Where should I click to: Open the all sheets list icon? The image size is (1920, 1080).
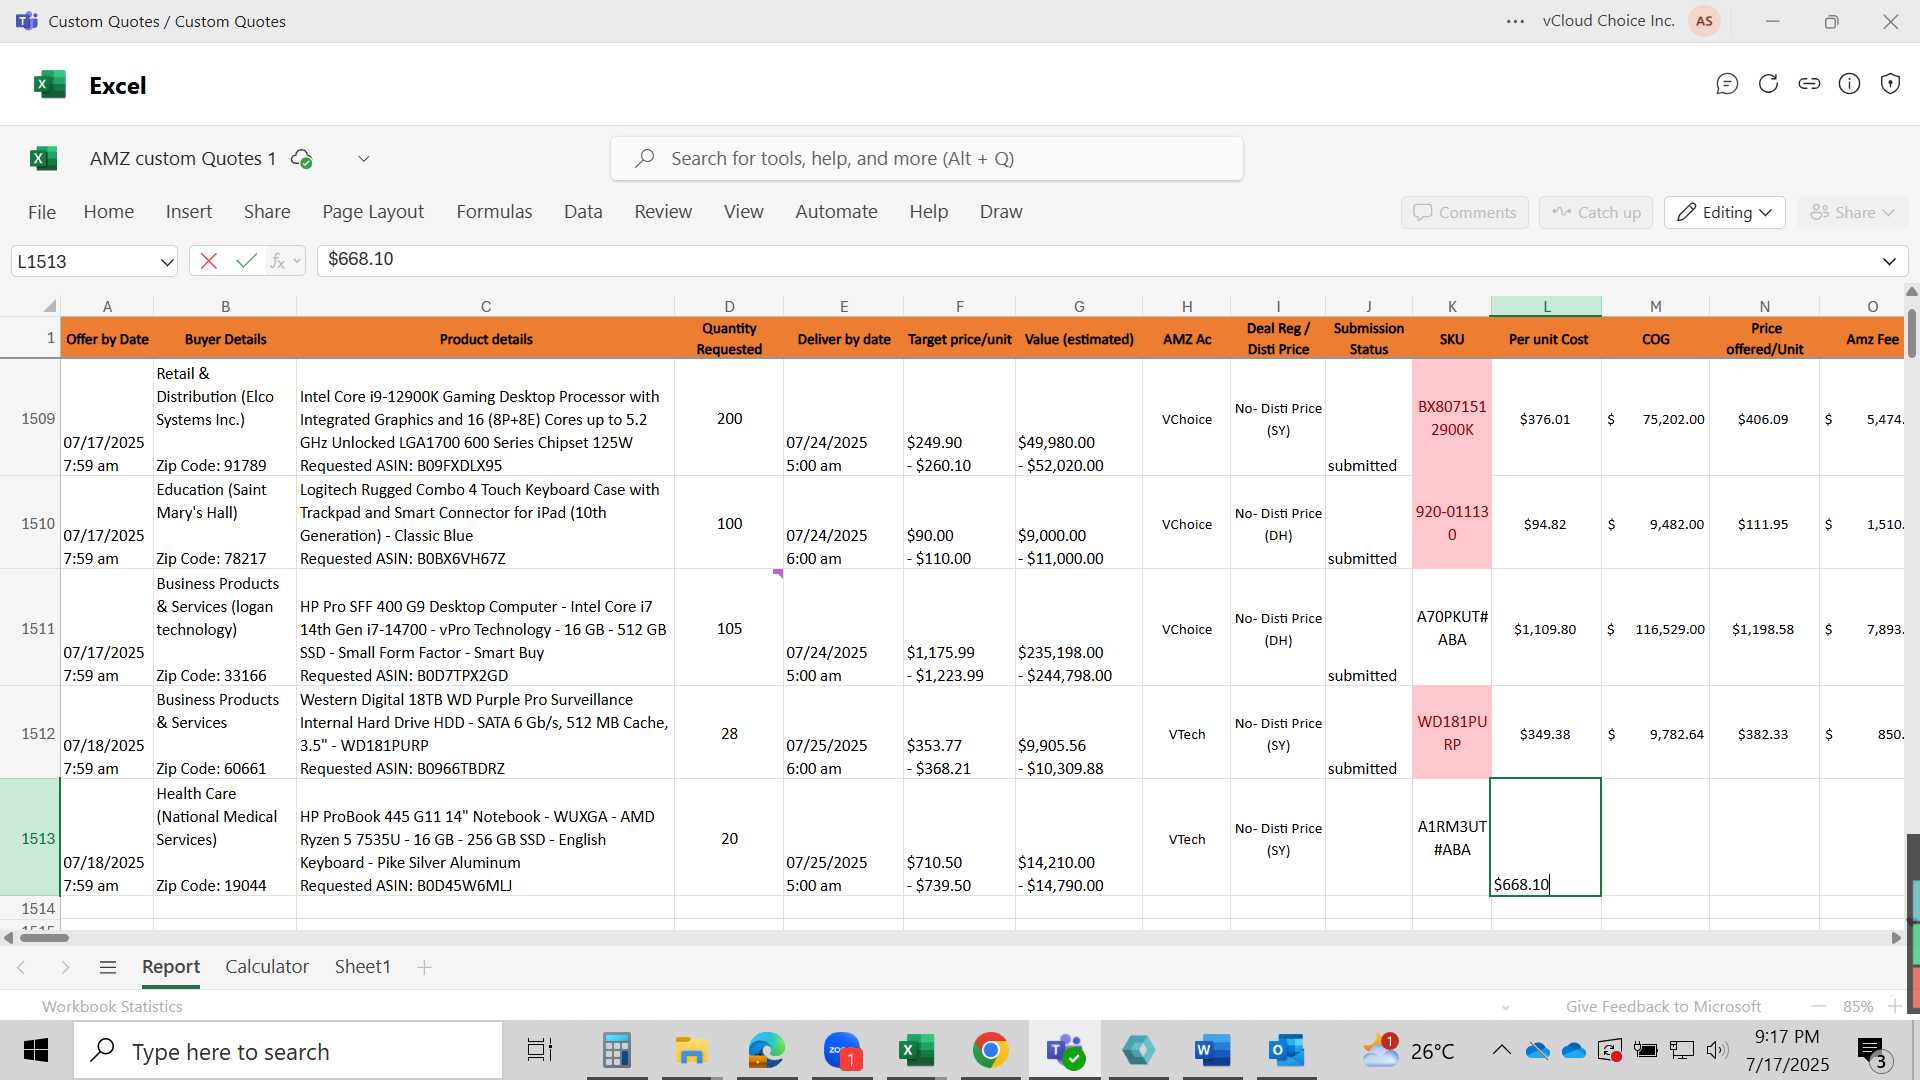pyautogui.click(x=108, y=967)
